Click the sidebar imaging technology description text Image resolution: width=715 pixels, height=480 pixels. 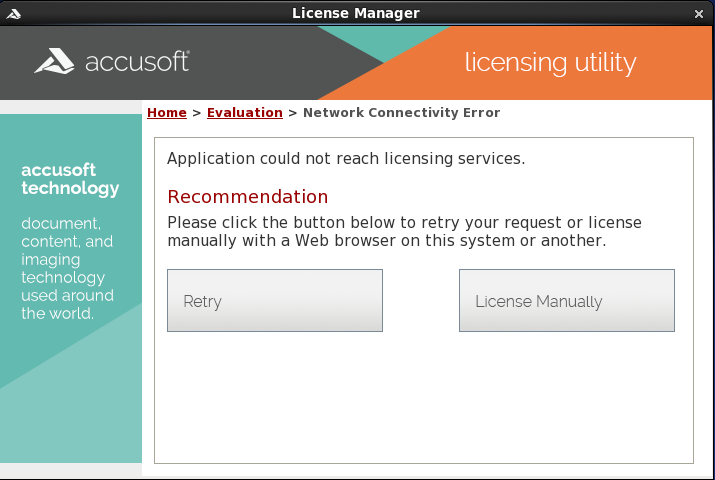tap(68, 268)
